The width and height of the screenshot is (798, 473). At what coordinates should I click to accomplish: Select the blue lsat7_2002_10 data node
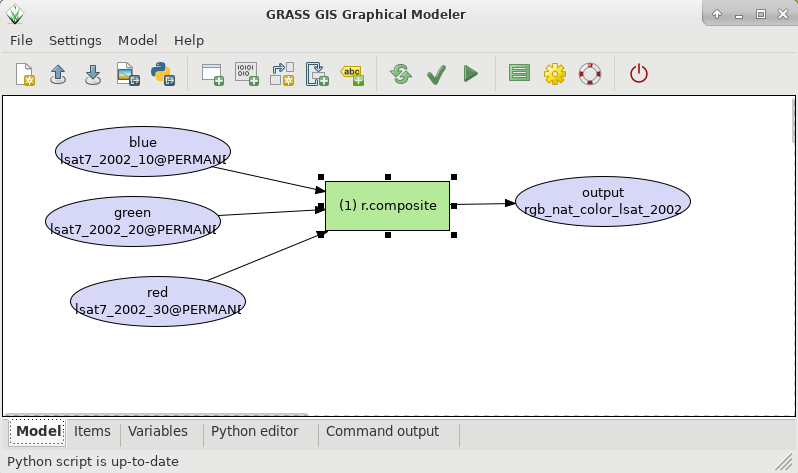click(143, 151)
